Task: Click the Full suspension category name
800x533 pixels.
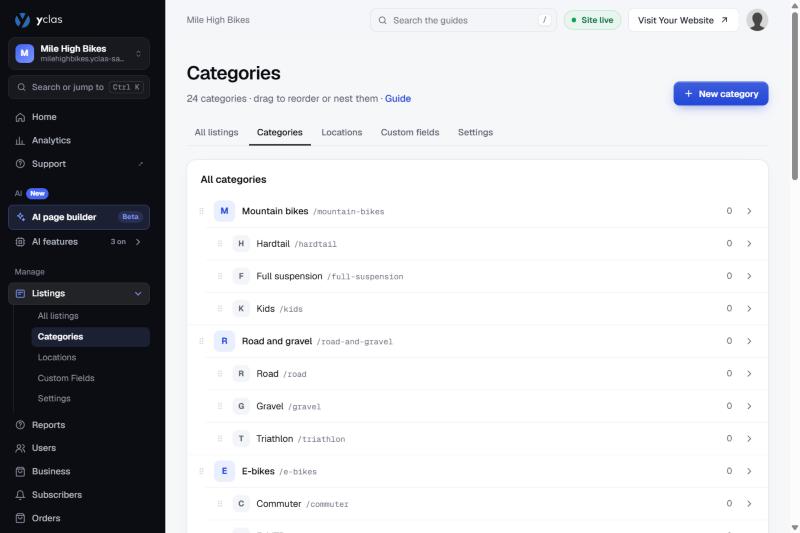Action: click(x=289, y=276)
